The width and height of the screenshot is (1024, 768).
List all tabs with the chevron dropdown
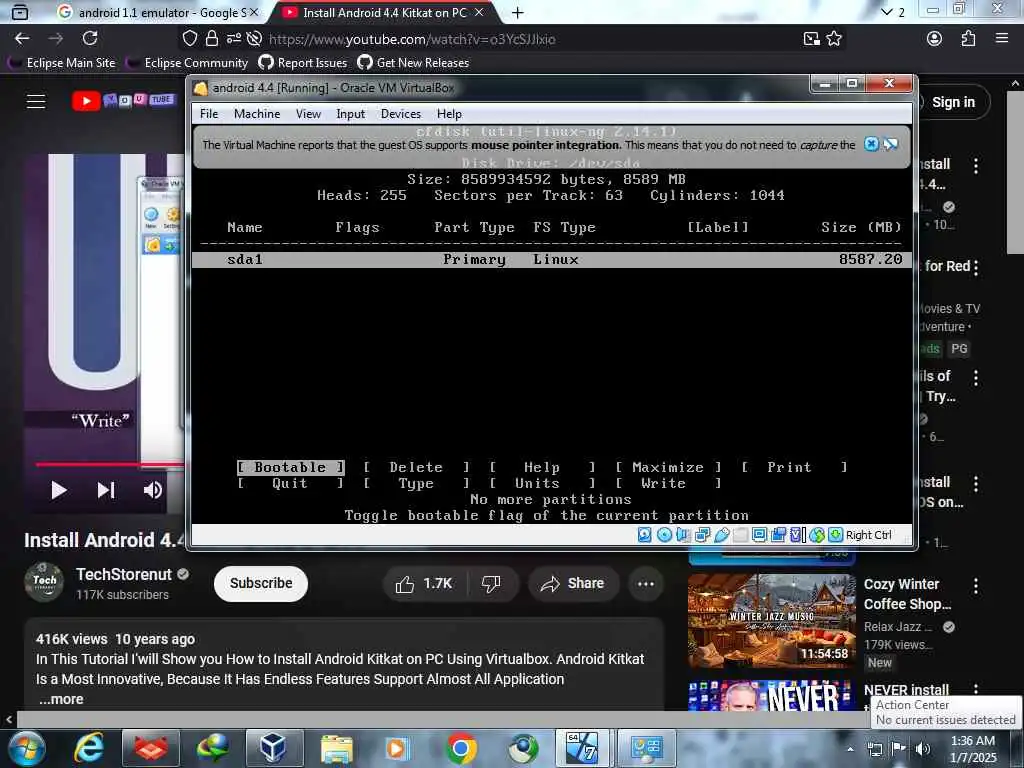click(x=886, y=12)
